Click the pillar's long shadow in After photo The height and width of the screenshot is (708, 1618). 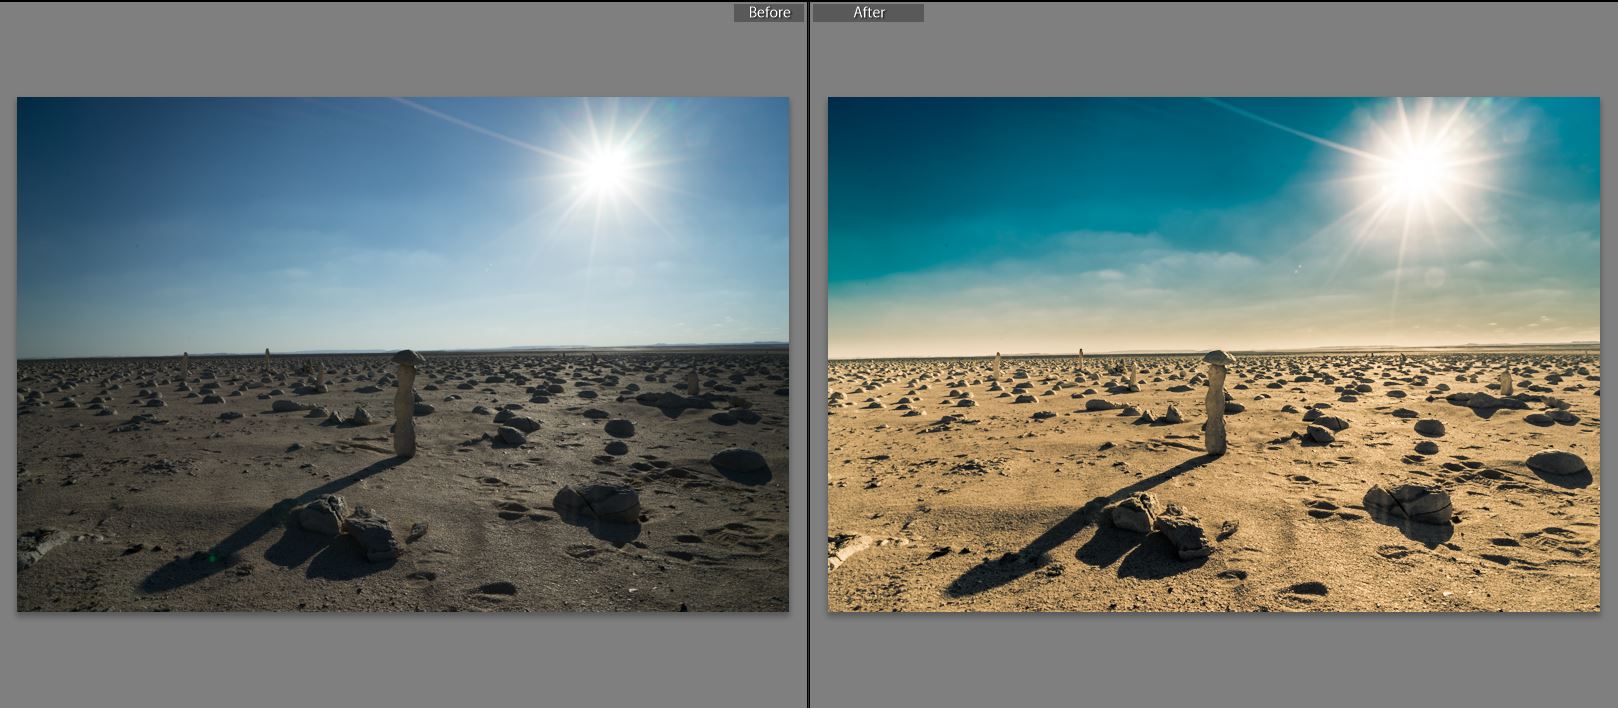(1060, 530)
